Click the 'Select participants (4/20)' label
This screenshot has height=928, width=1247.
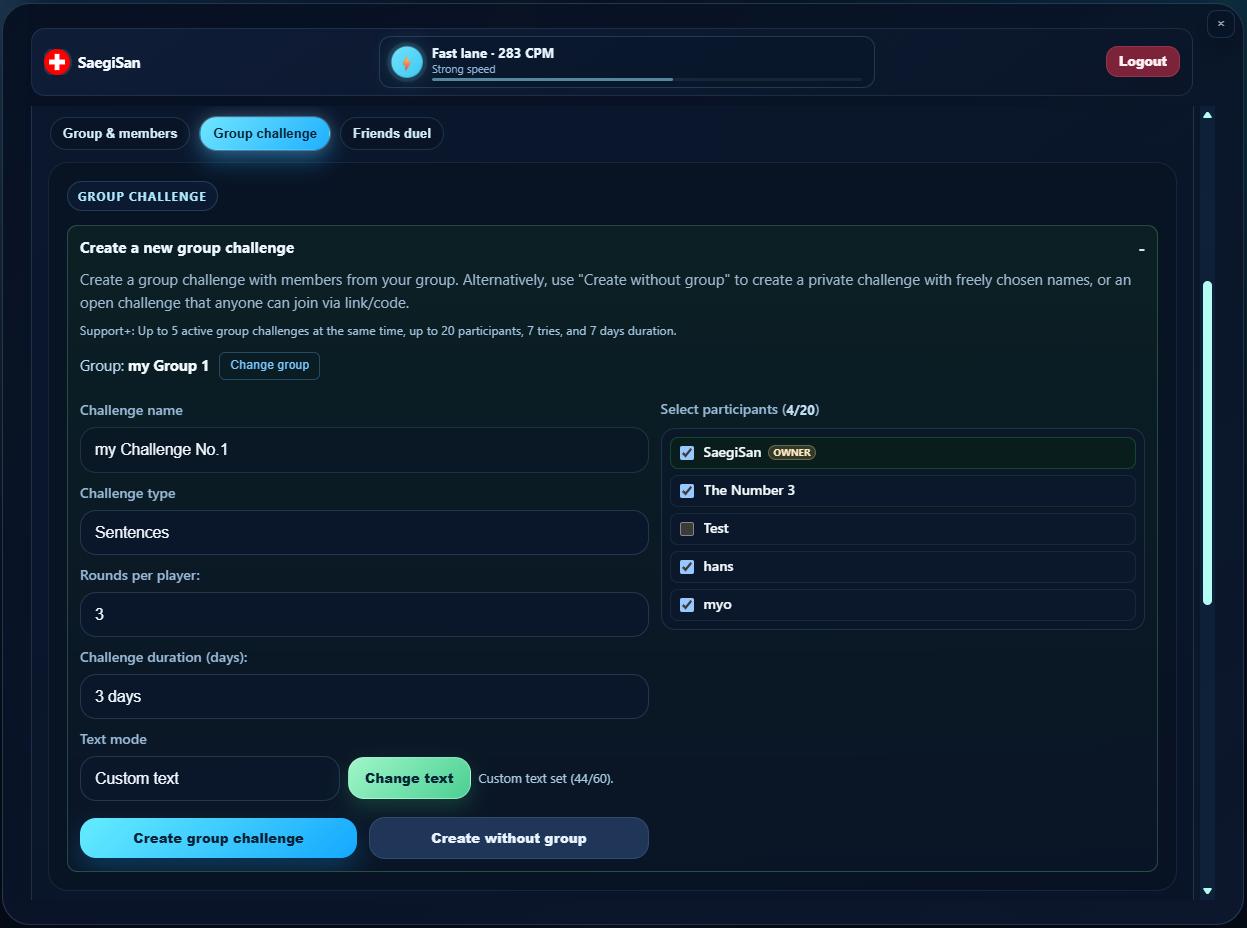click(x=740, y=409)
